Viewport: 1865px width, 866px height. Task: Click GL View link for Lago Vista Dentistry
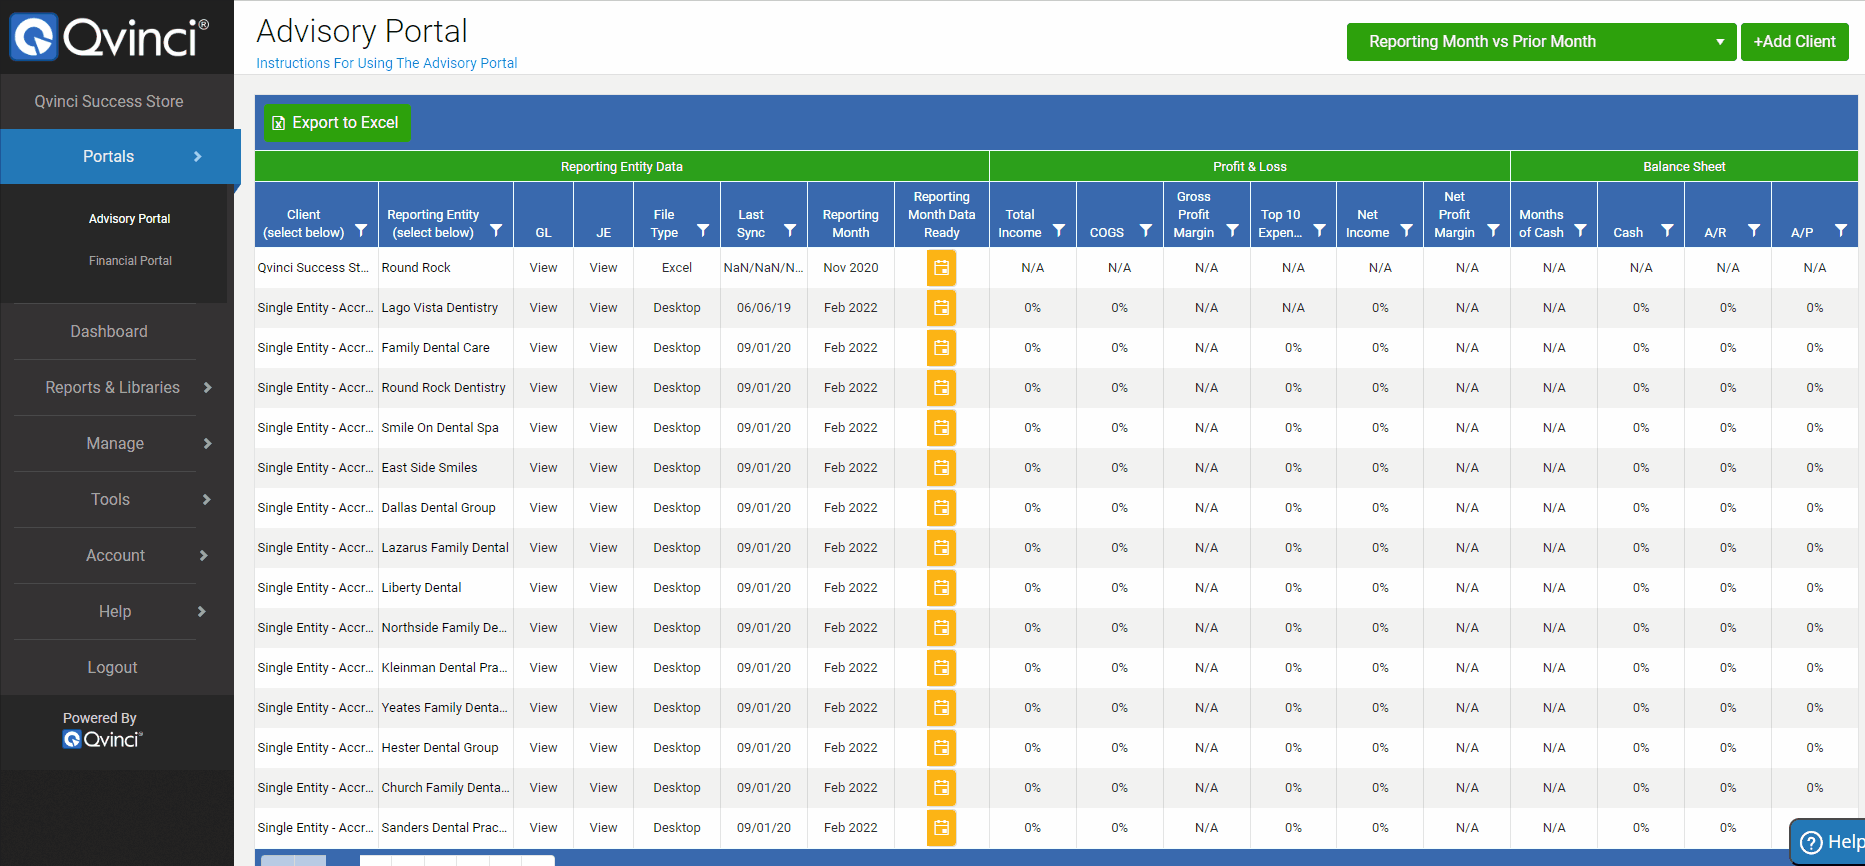(543, 308)
